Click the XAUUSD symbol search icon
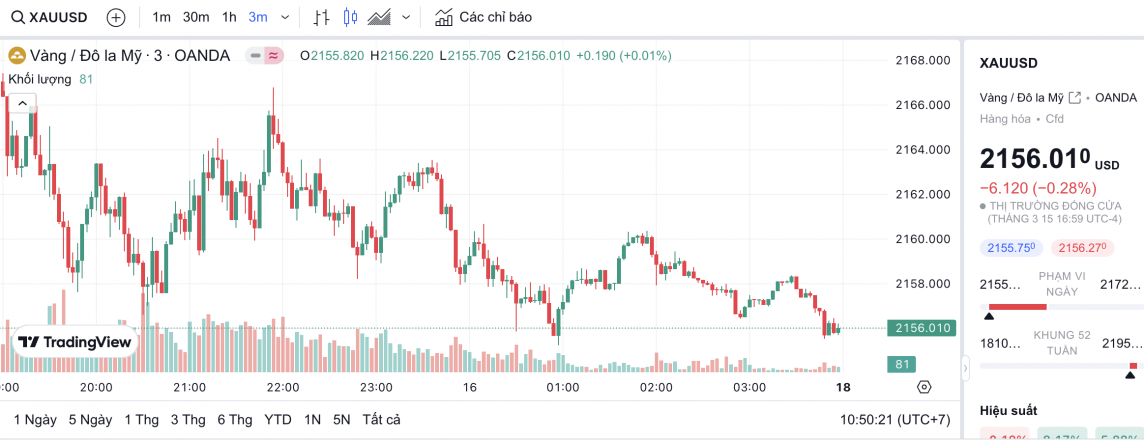 [18, 17]
